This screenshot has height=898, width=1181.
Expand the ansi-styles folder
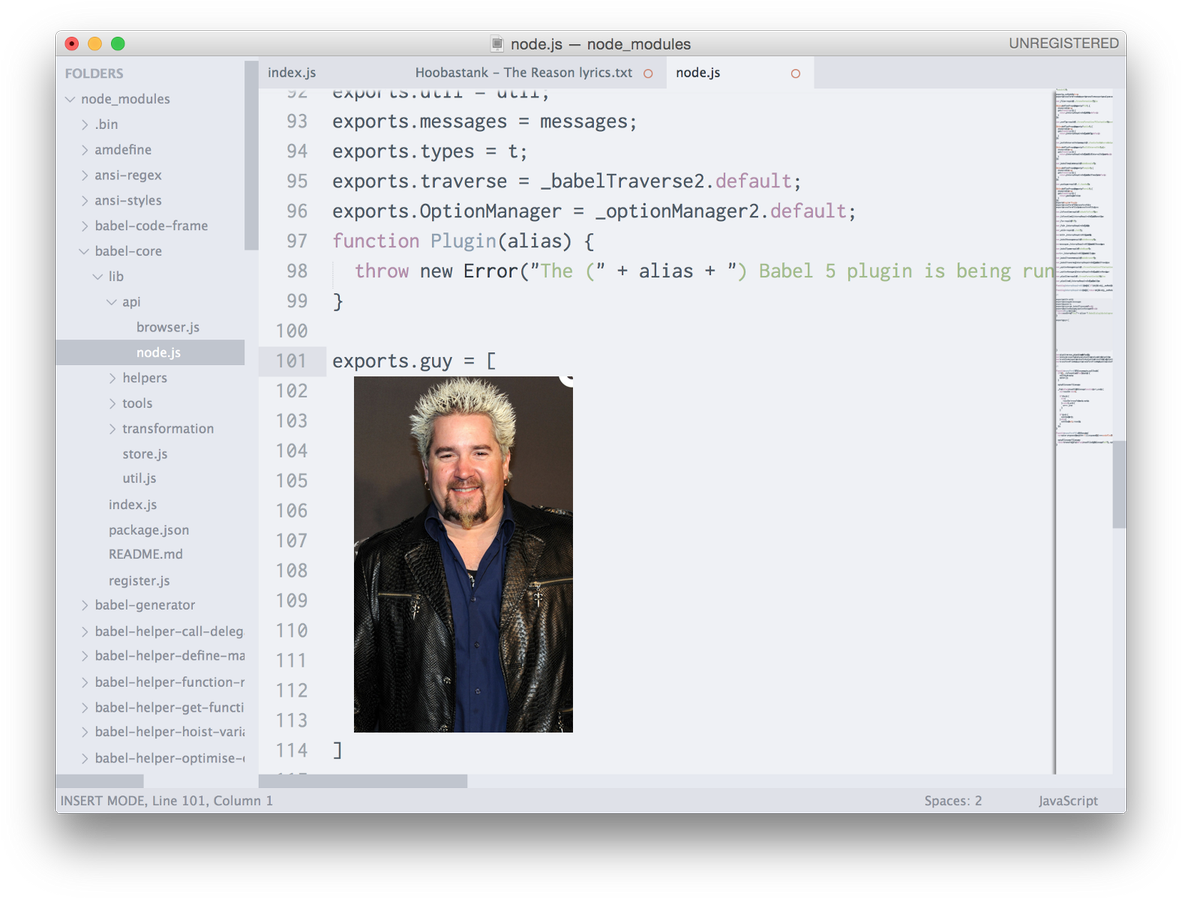point(84,200)
